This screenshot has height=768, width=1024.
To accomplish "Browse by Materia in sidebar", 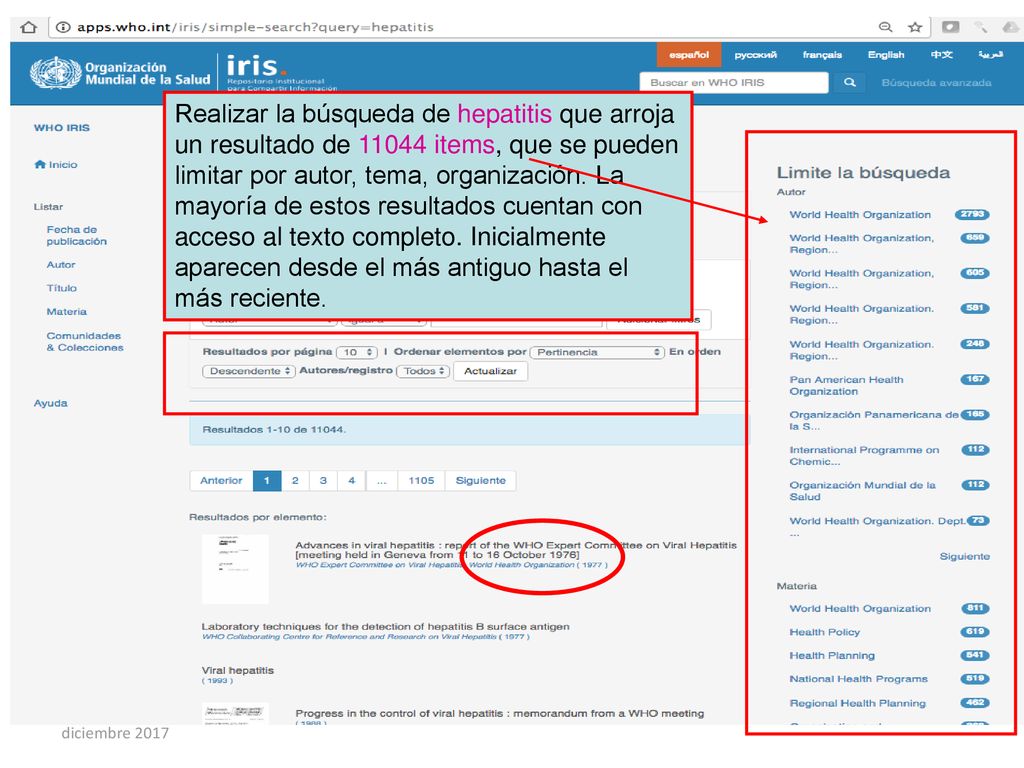I will 67,312.
